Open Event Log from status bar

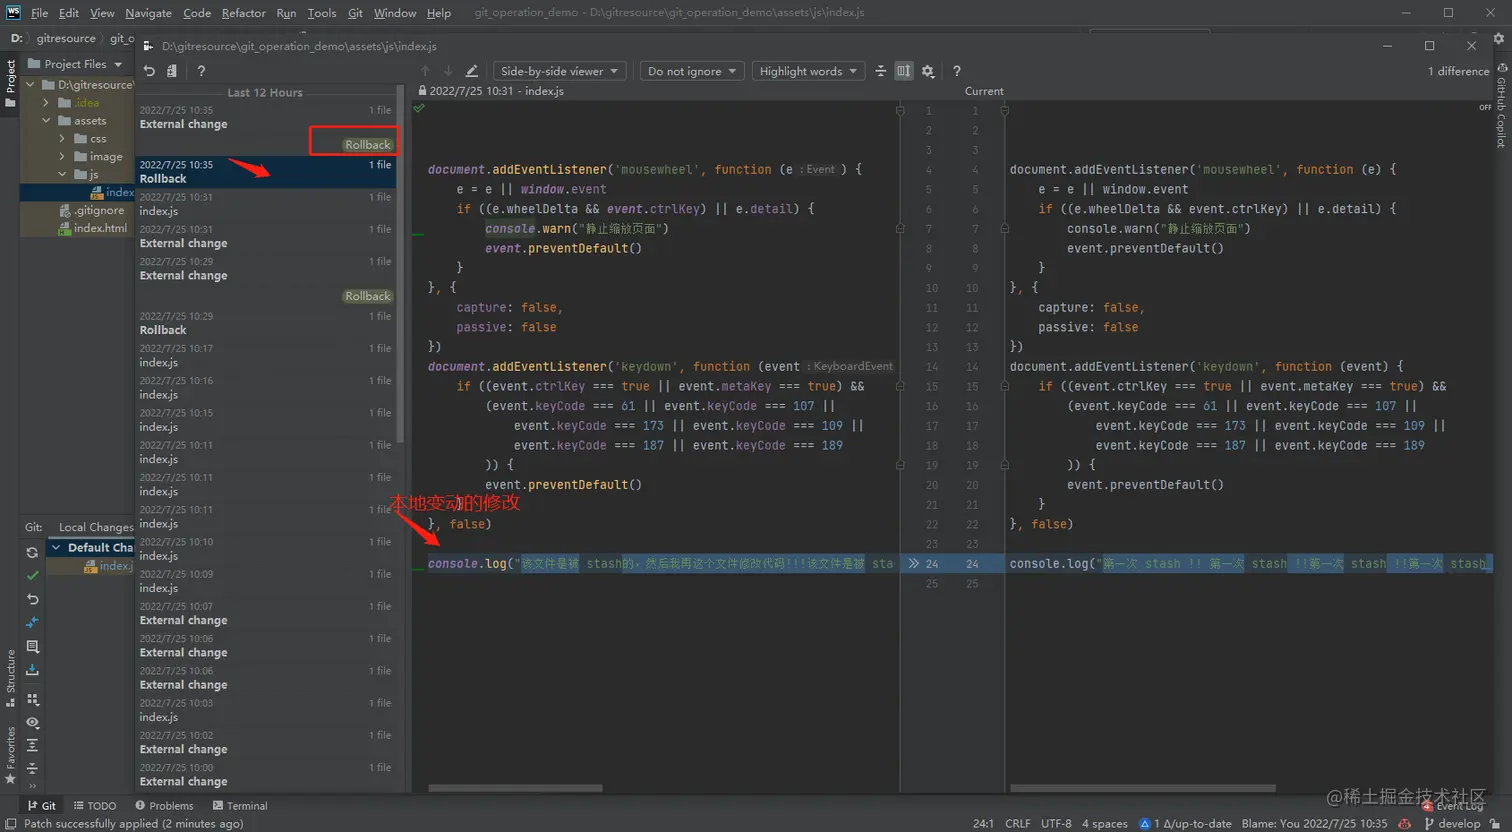(1454, 806)
